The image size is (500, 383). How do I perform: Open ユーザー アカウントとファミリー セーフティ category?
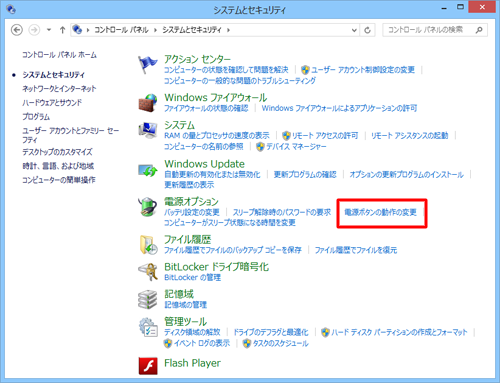(x=70, y=135)
